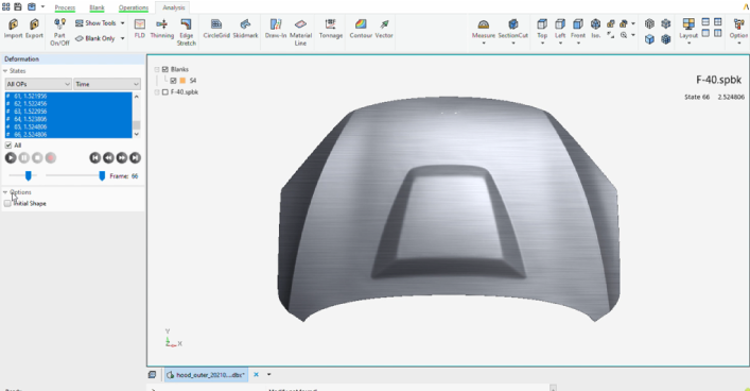Open the Measure dropdown arrow
750x391 pixels.
coord(484,43)
